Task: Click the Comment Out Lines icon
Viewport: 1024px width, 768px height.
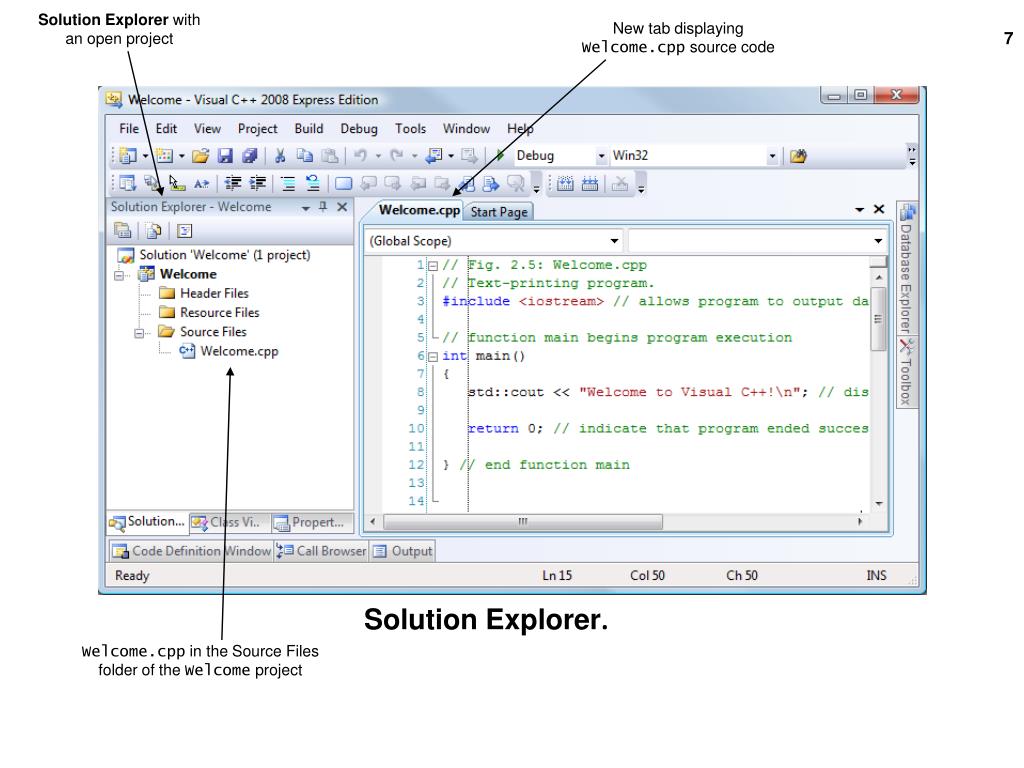Action: [288, 184]
